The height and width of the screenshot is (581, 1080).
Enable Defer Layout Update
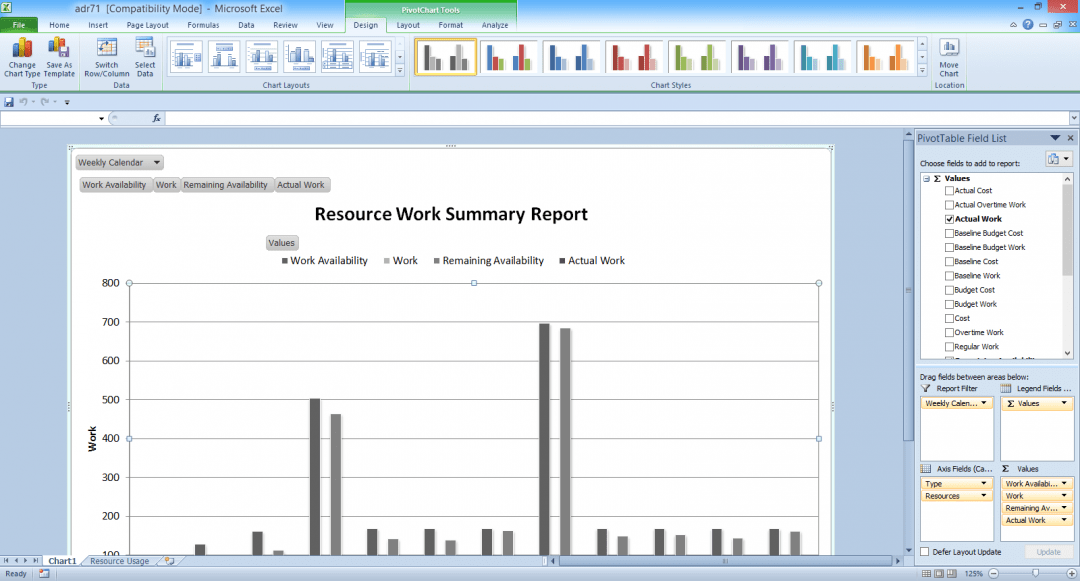pyautogui.click(x=925, y=551)
